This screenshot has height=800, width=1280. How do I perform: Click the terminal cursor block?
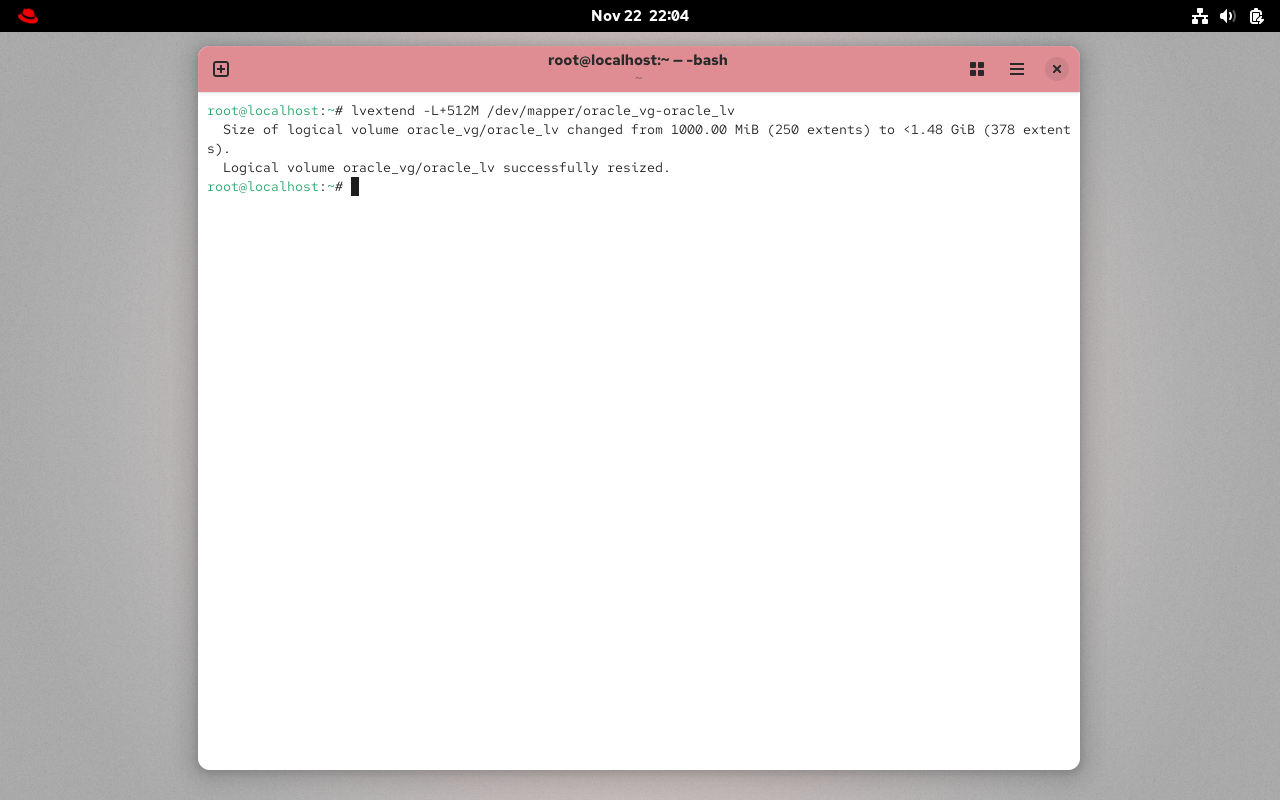[355, 186]
